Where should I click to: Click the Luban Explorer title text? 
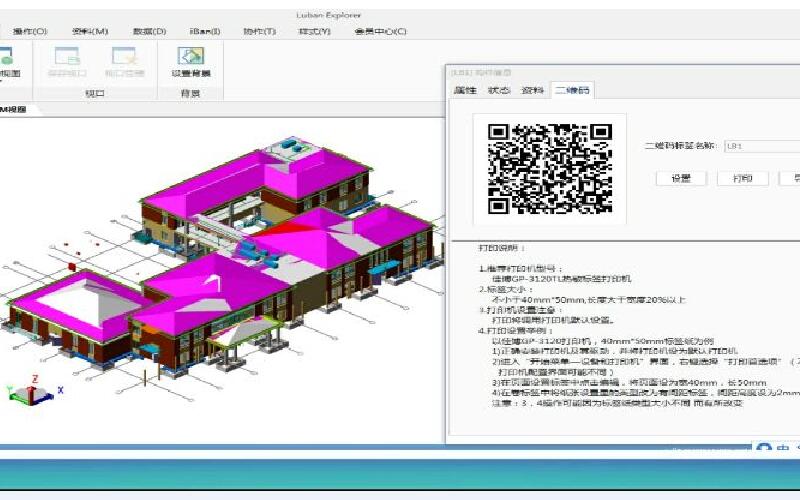point(329,15)
